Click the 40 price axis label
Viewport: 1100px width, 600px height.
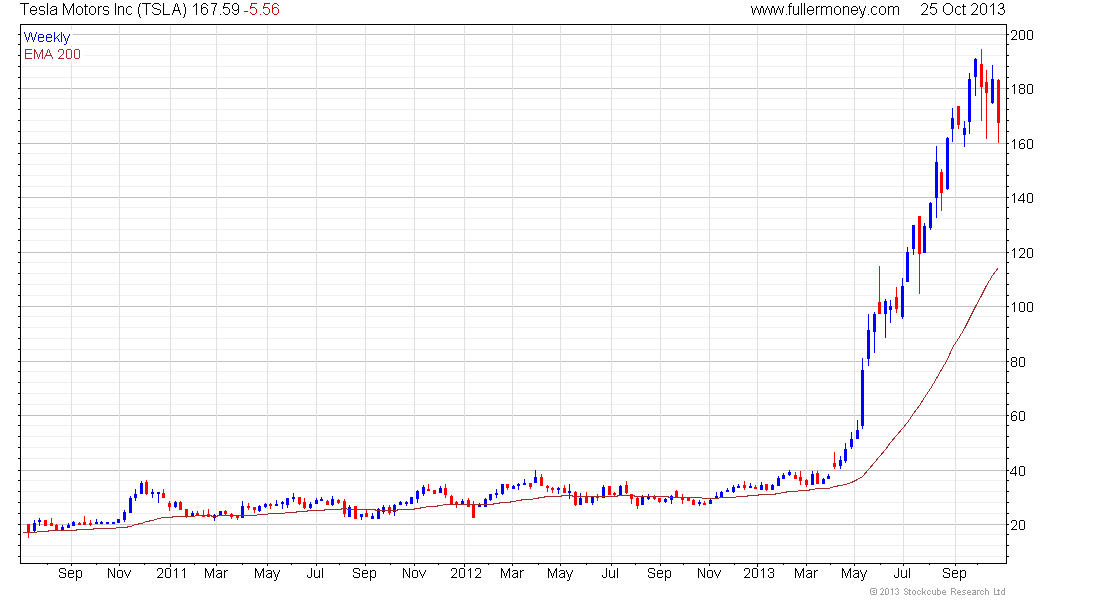[1018, 471]
